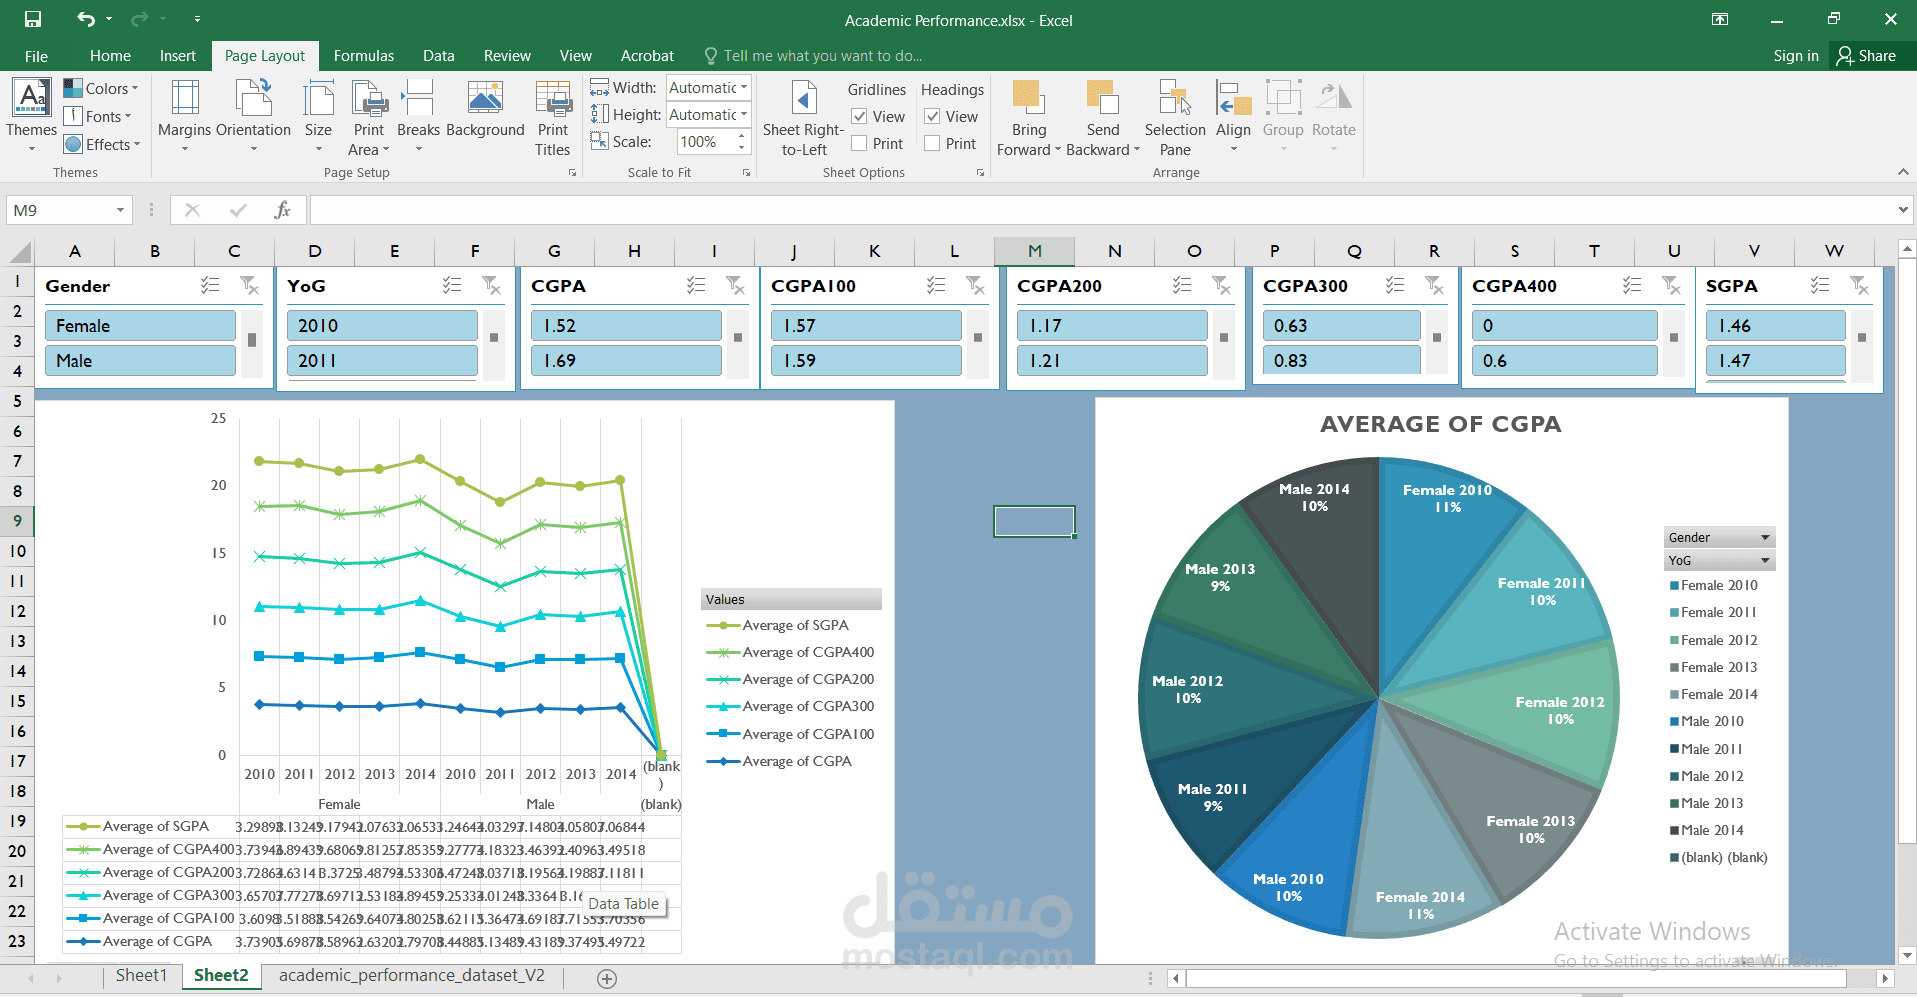The image size is (1917, 997).
Task: Switch to the Insert ribbon tab
Action: coord(178,56)
